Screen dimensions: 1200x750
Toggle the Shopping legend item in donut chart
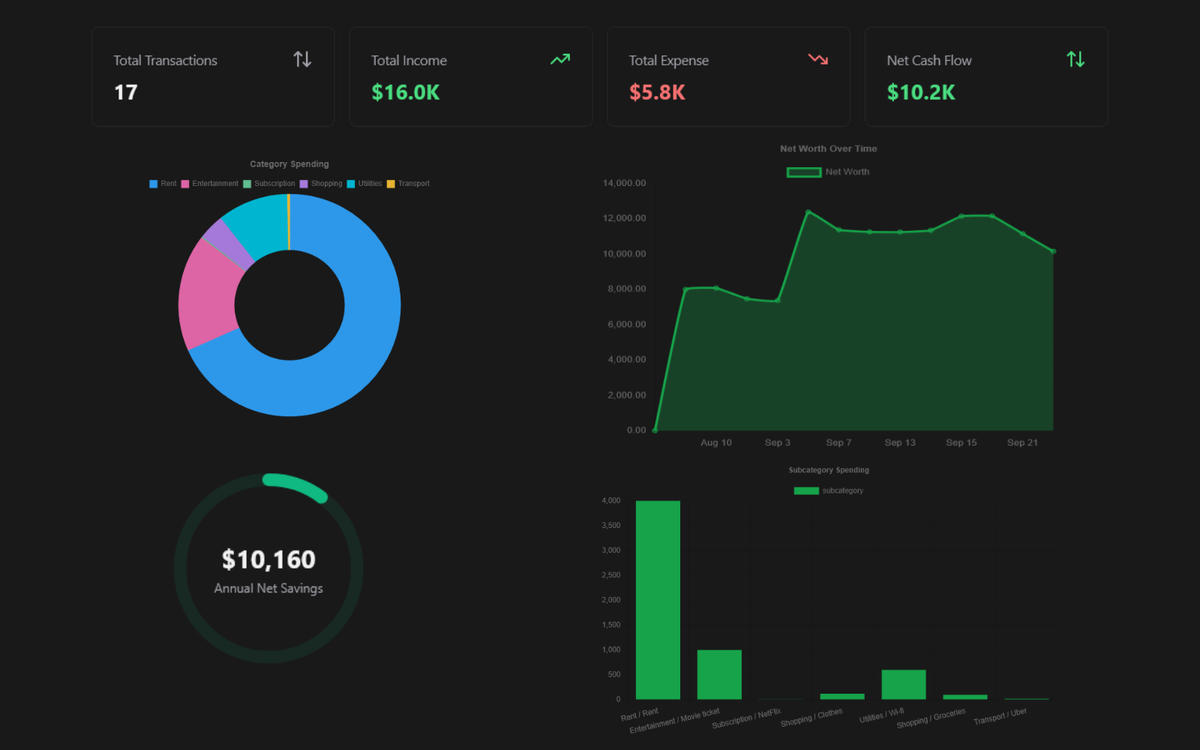[321, 184]
